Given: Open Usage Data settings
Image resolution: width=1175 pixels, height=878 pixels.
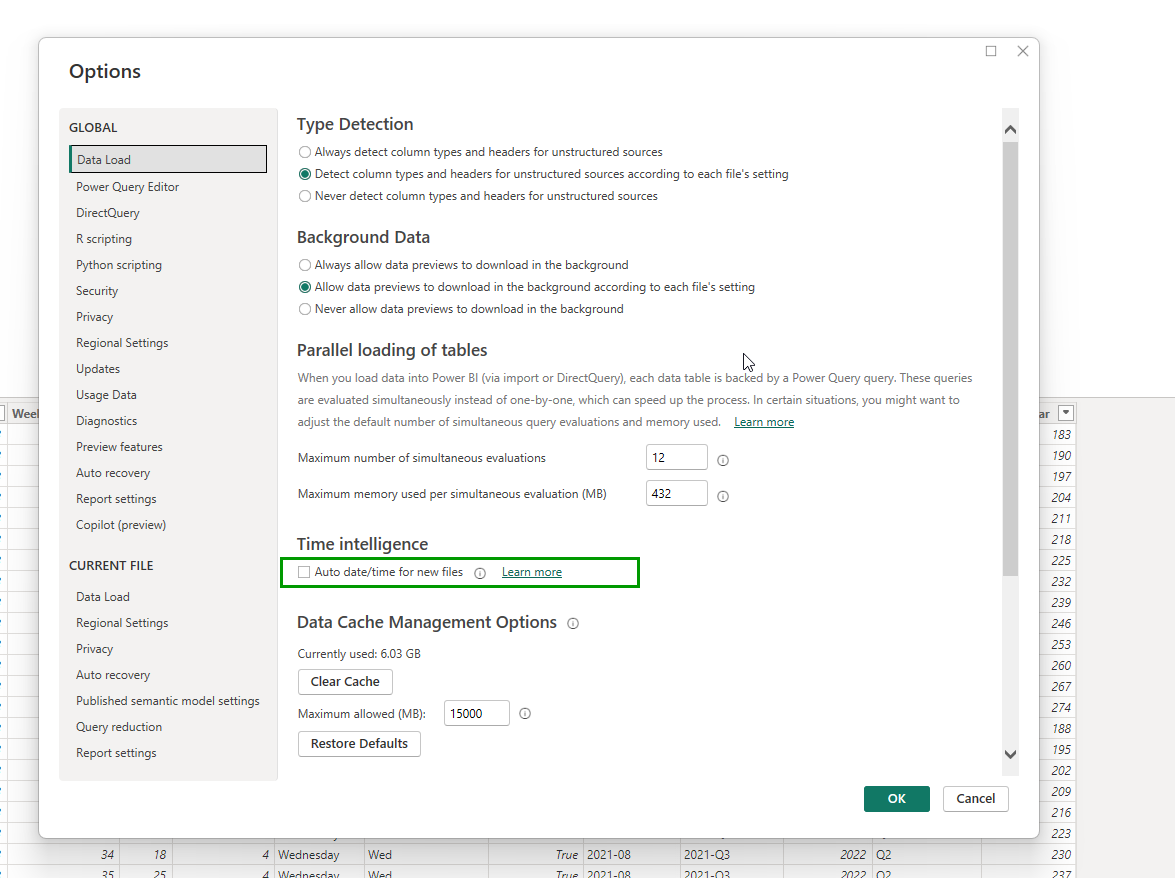Looking at the screenshot, I should (106, 395).
